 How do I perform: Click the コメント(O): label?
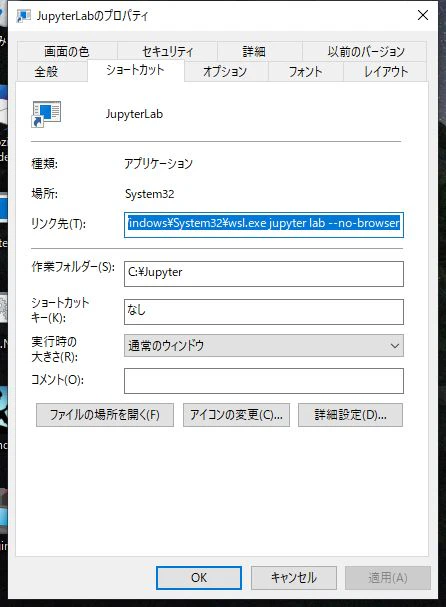tap(57, 380)
